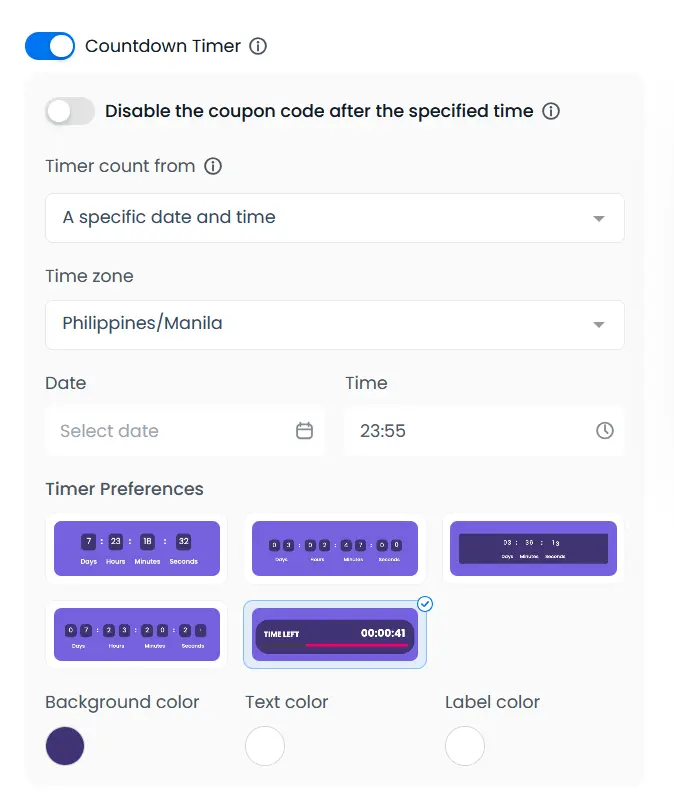Viewport: 674px width, 812px height.
Task: Click the info icon beside Countdown Timer
Action: point(258,46)
